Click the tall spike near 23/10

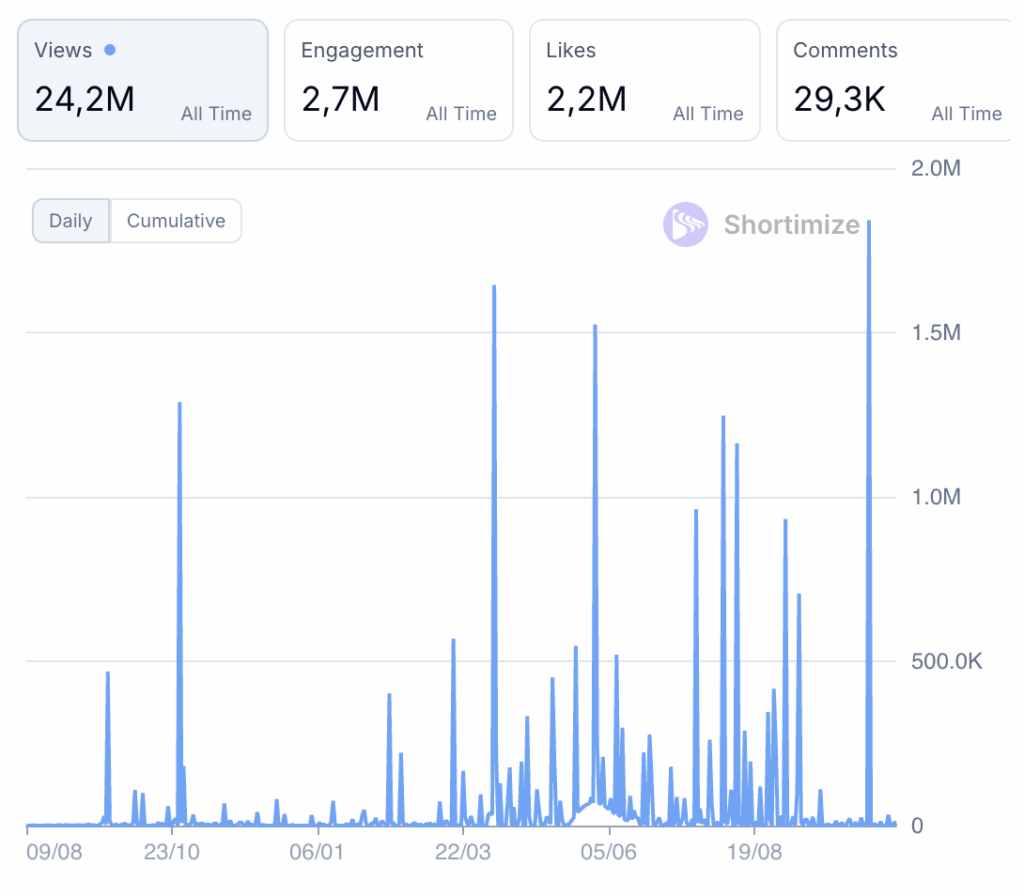pyautogui.click(x=179, y=405)
